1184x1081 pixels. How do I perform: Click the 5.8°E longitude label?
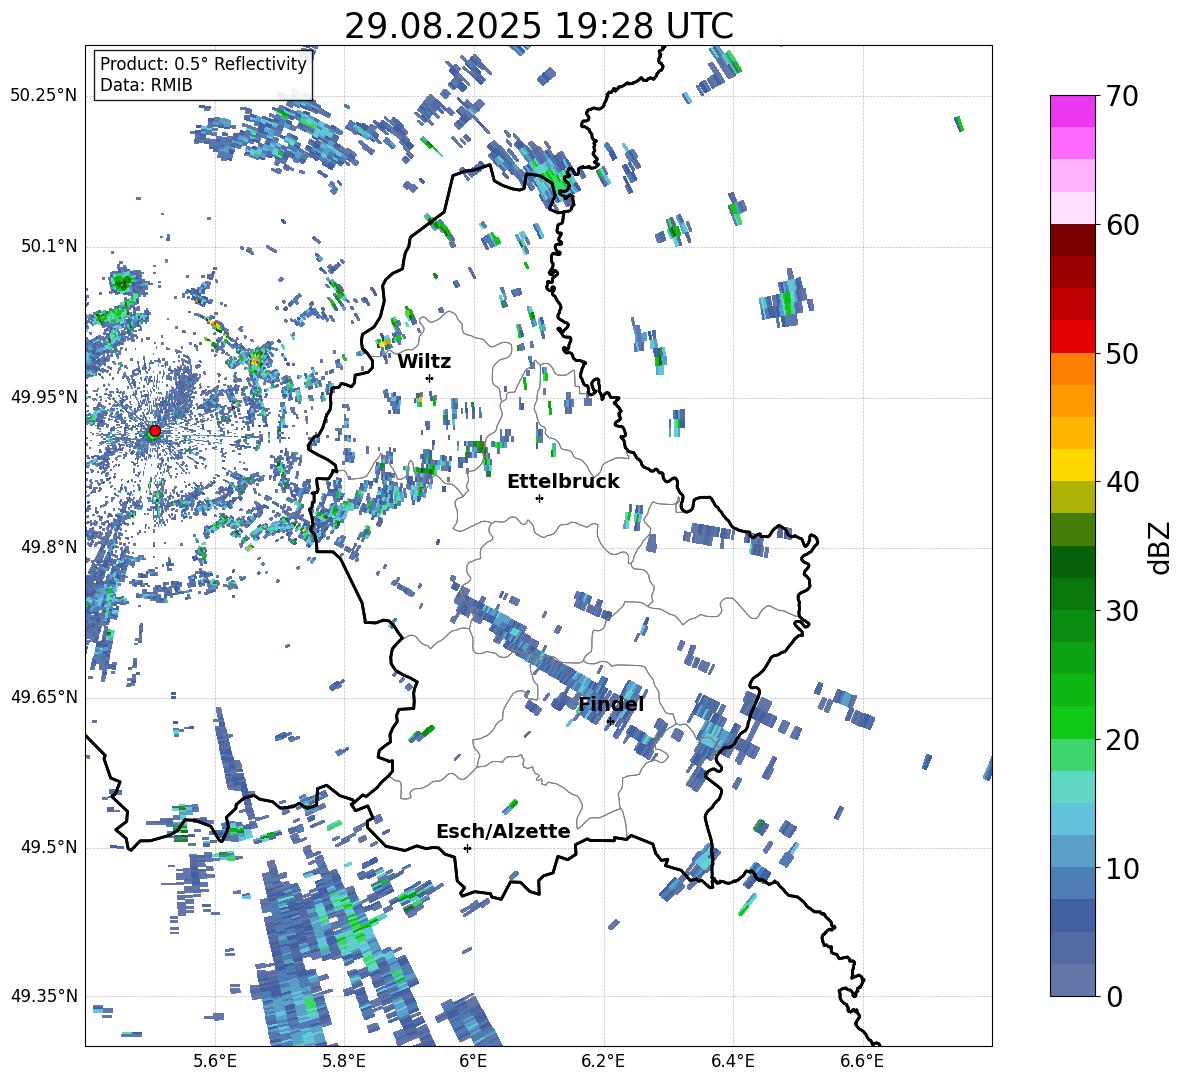[x=344, y=1061]
